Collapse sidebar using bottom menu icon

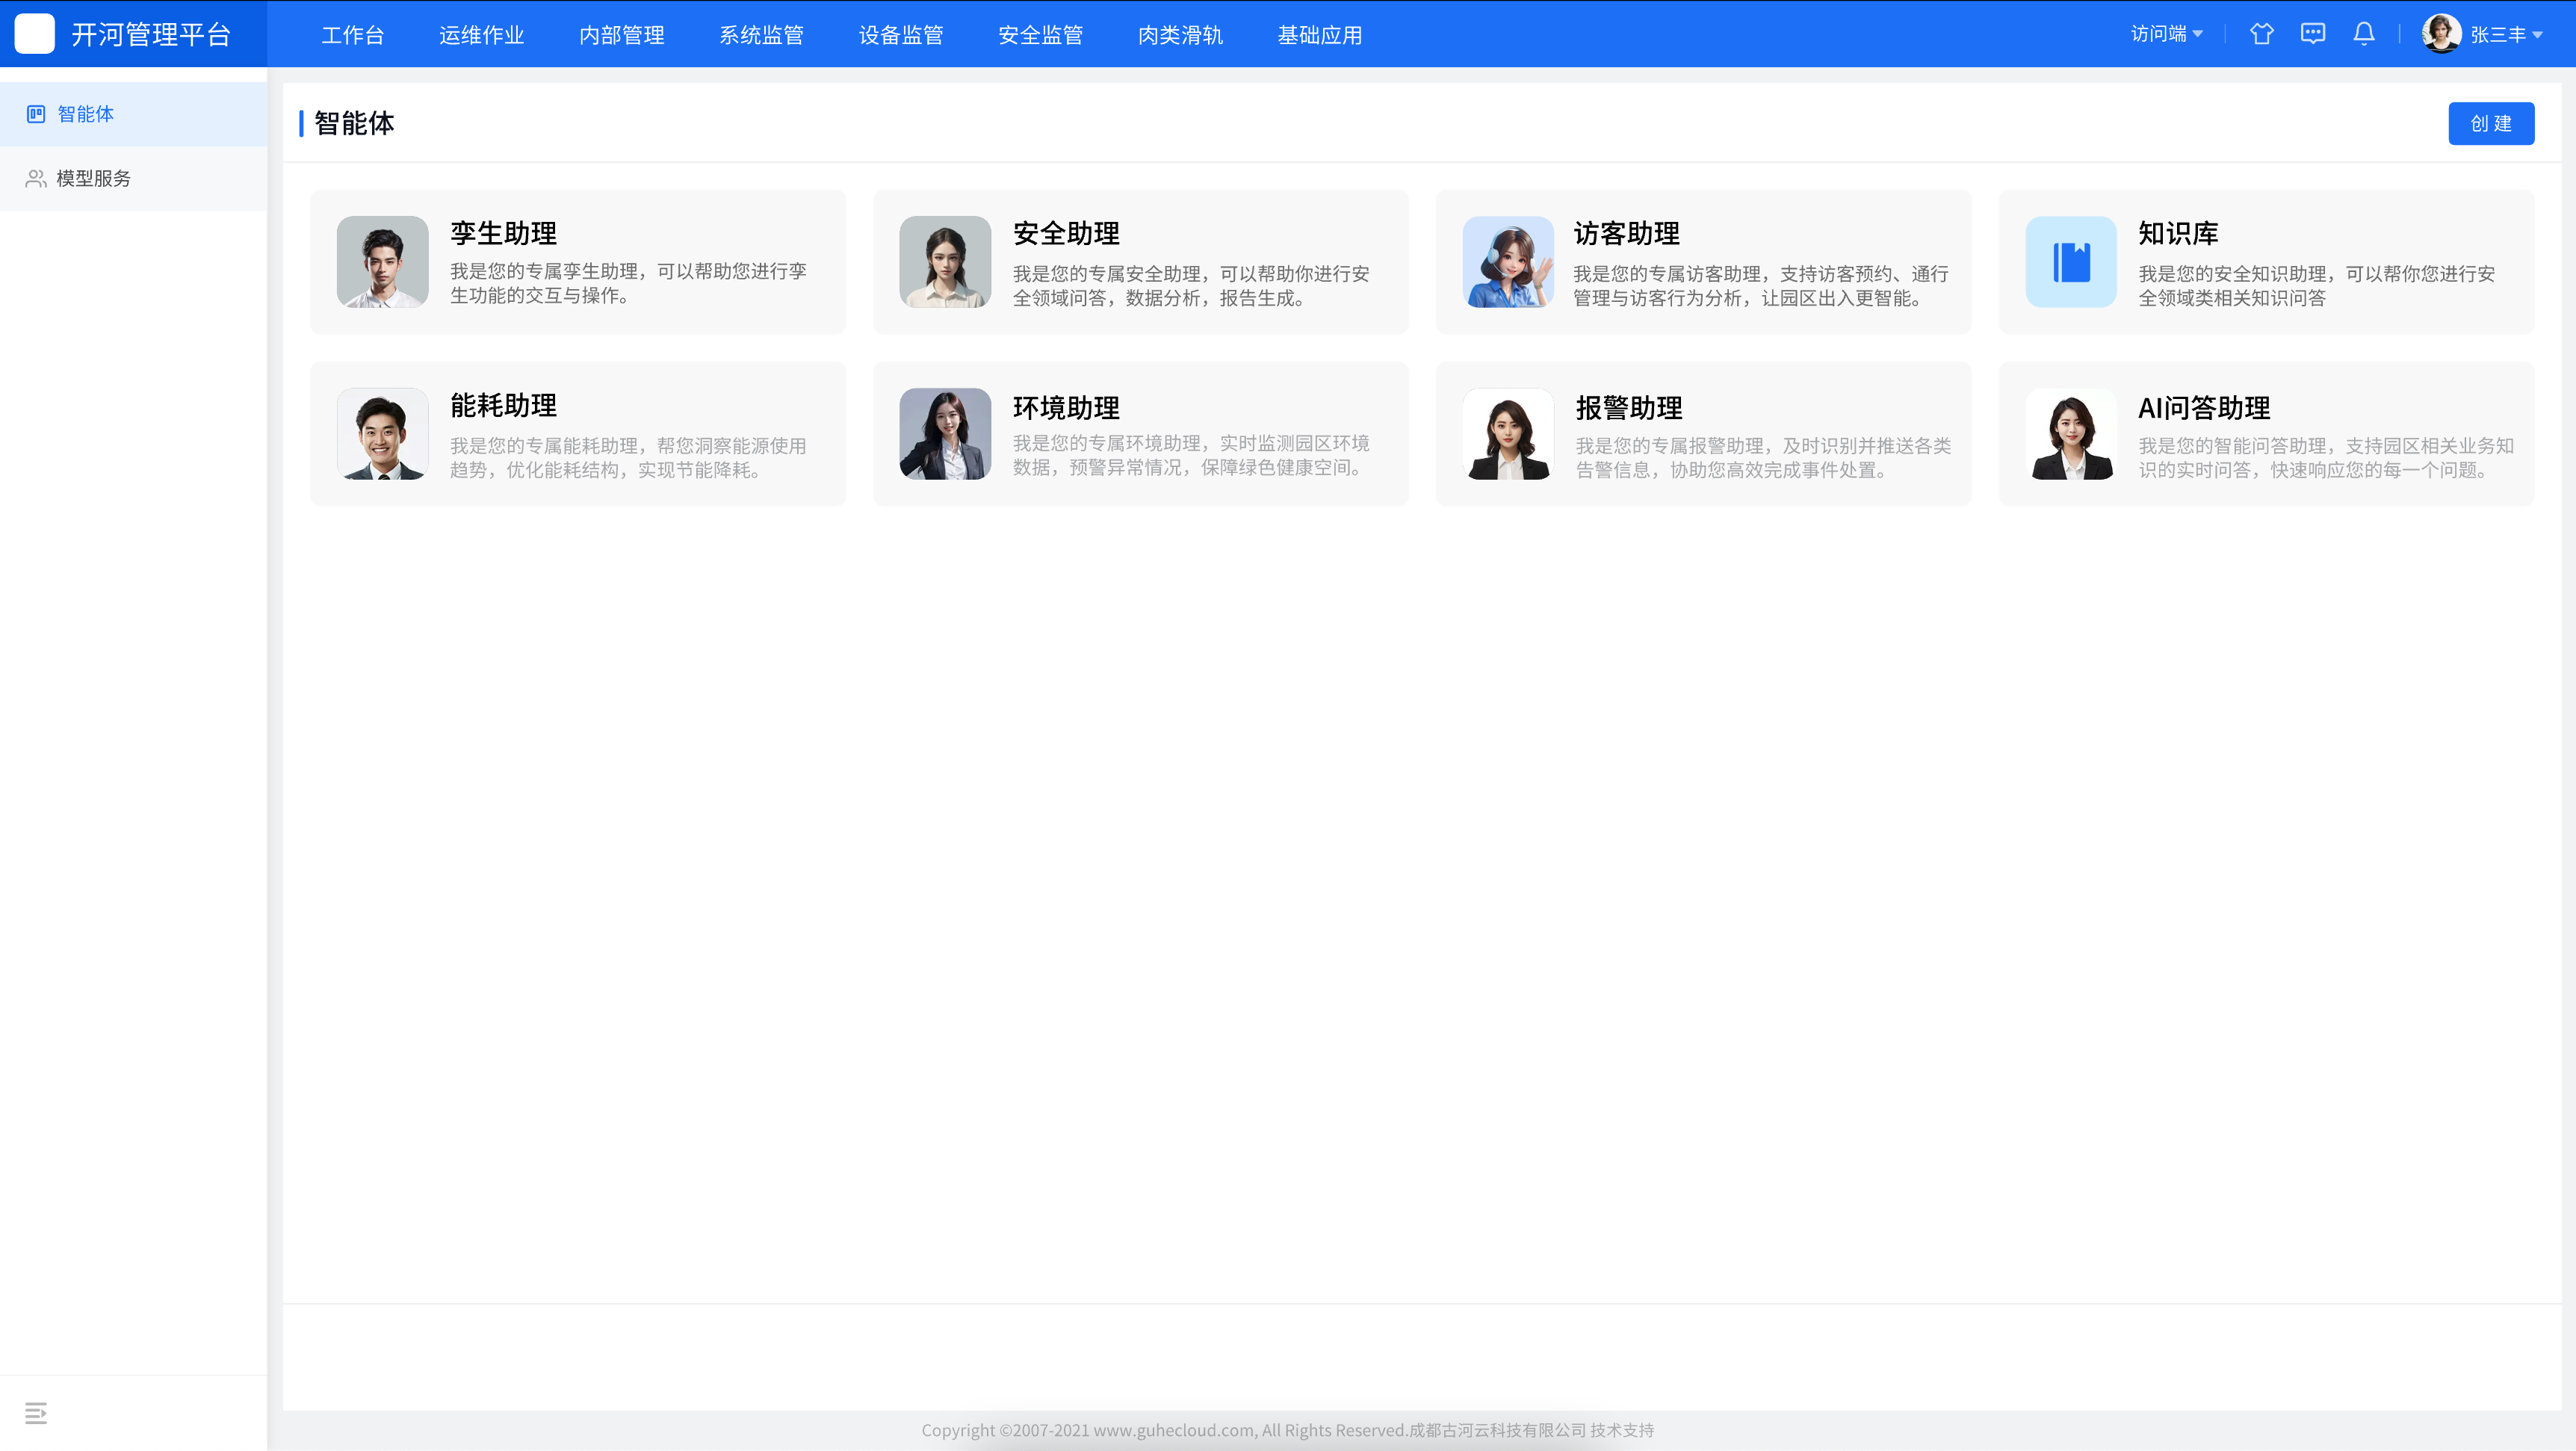pyautogui.click(x=36, y=1412)
